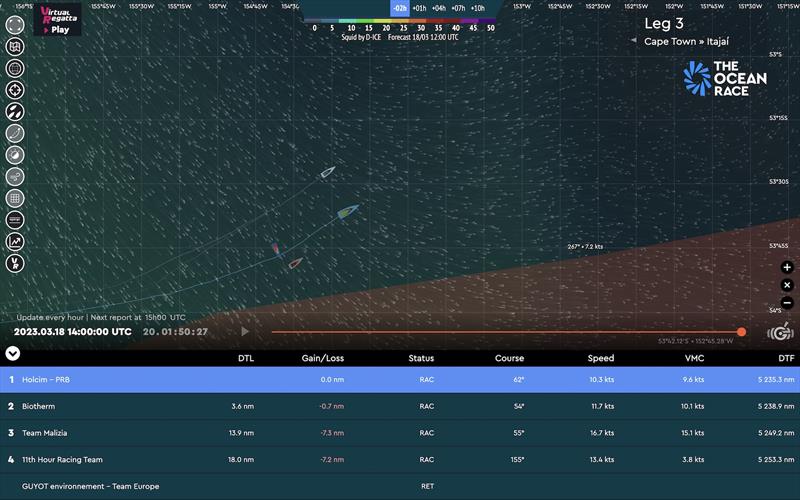Reset zoom with the X button
This screenshot has height=500, width=800.
[787, 285]
